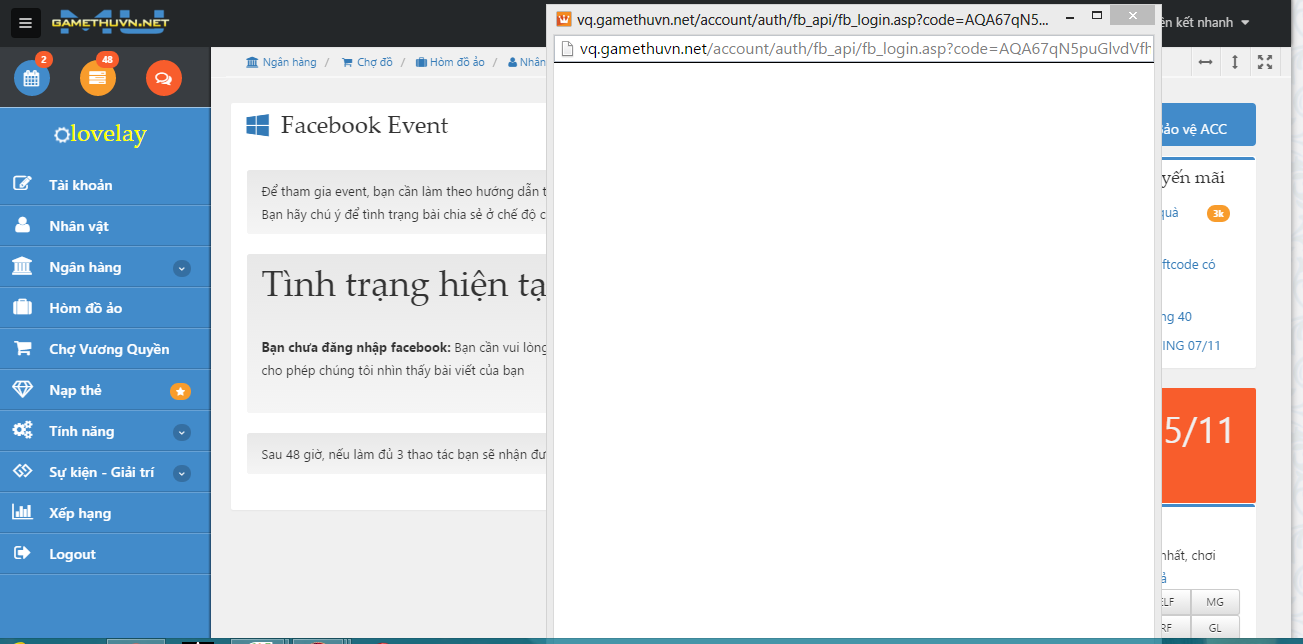Click Logout in the sidebar

coord(72,554)
